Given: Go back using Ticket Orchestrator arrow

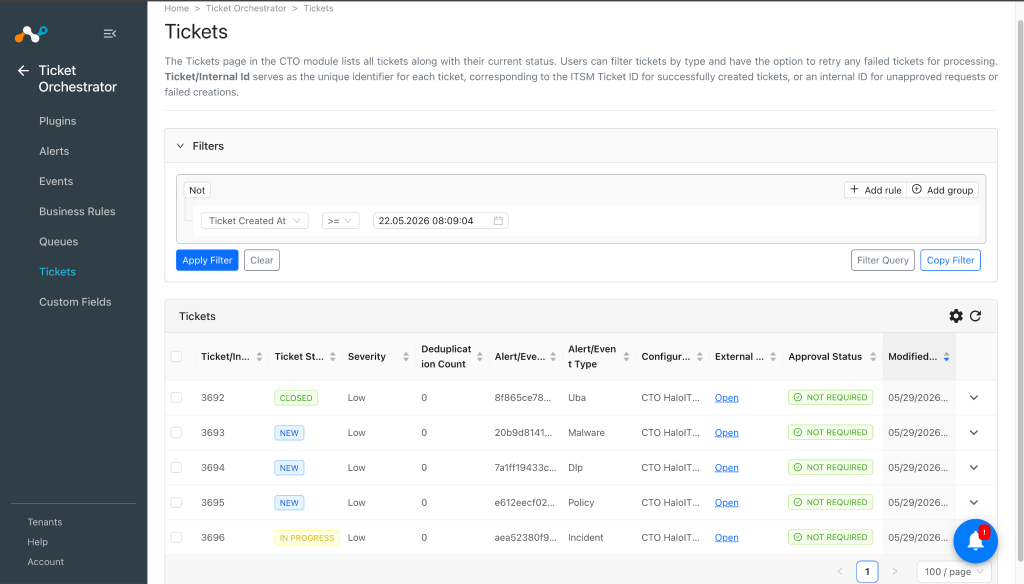Looking at the screenshot, I should click(24, 71).
